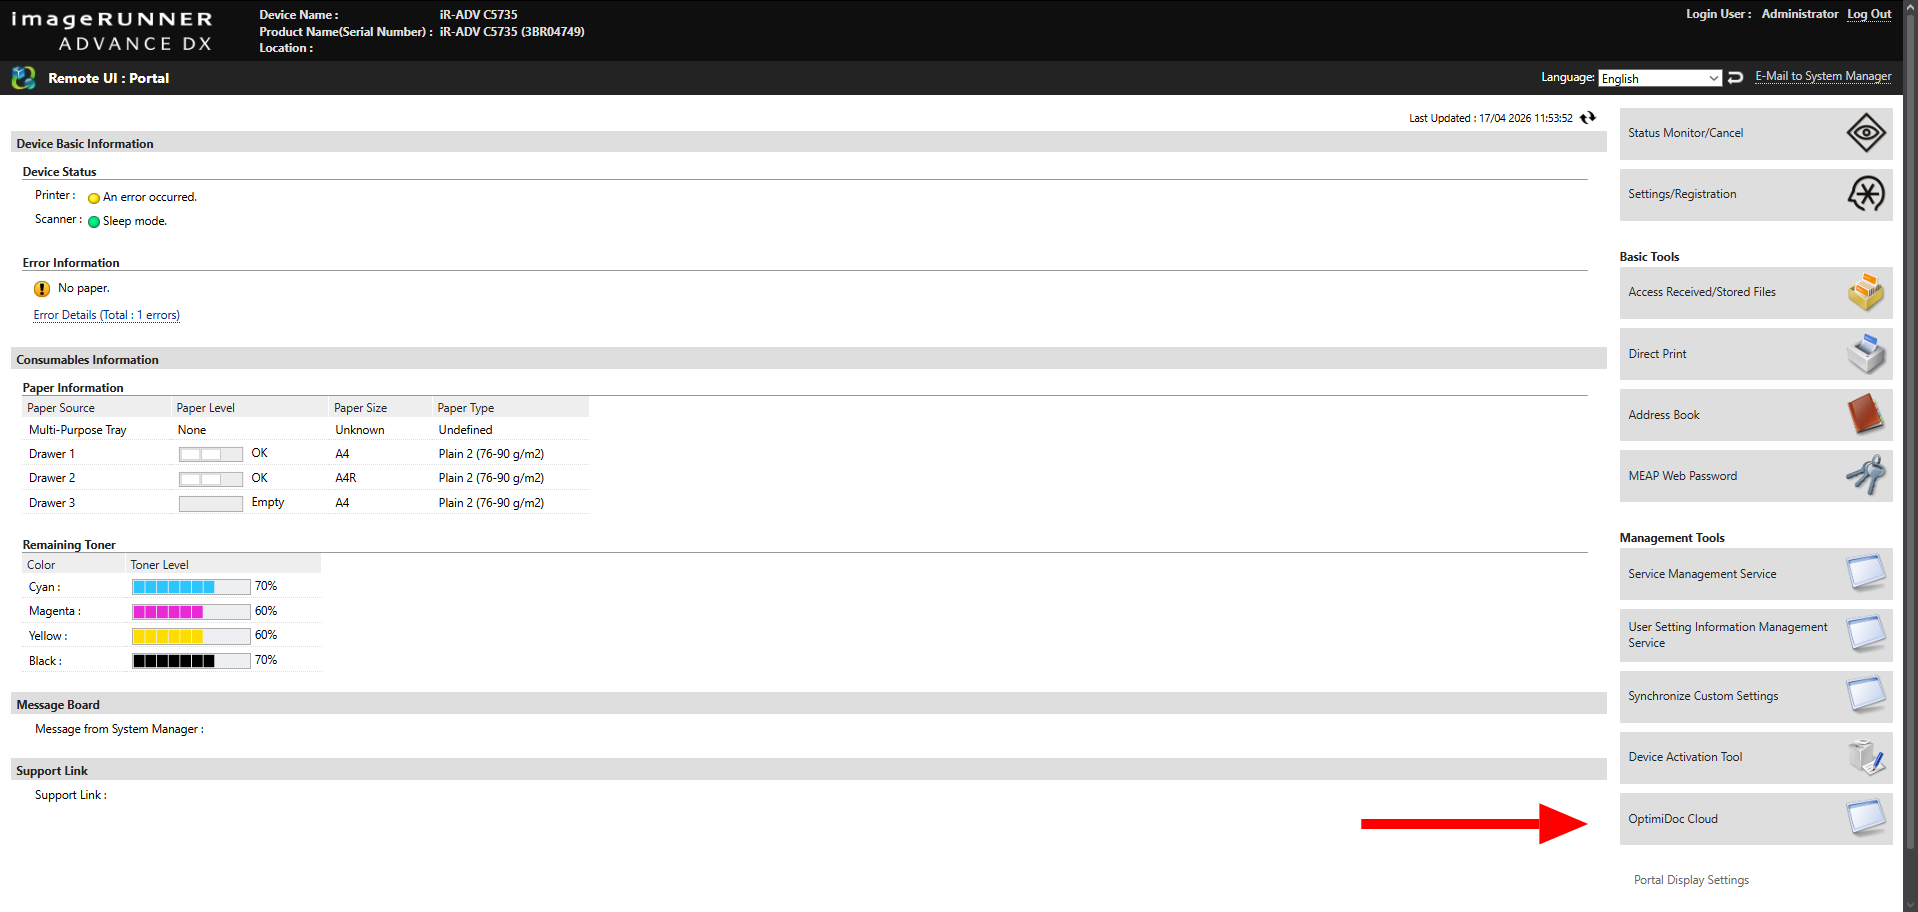The image size is (1918, 912).
Task: Open Settings/Registration
Action: pyautogui.click(x=1756, y=194)
